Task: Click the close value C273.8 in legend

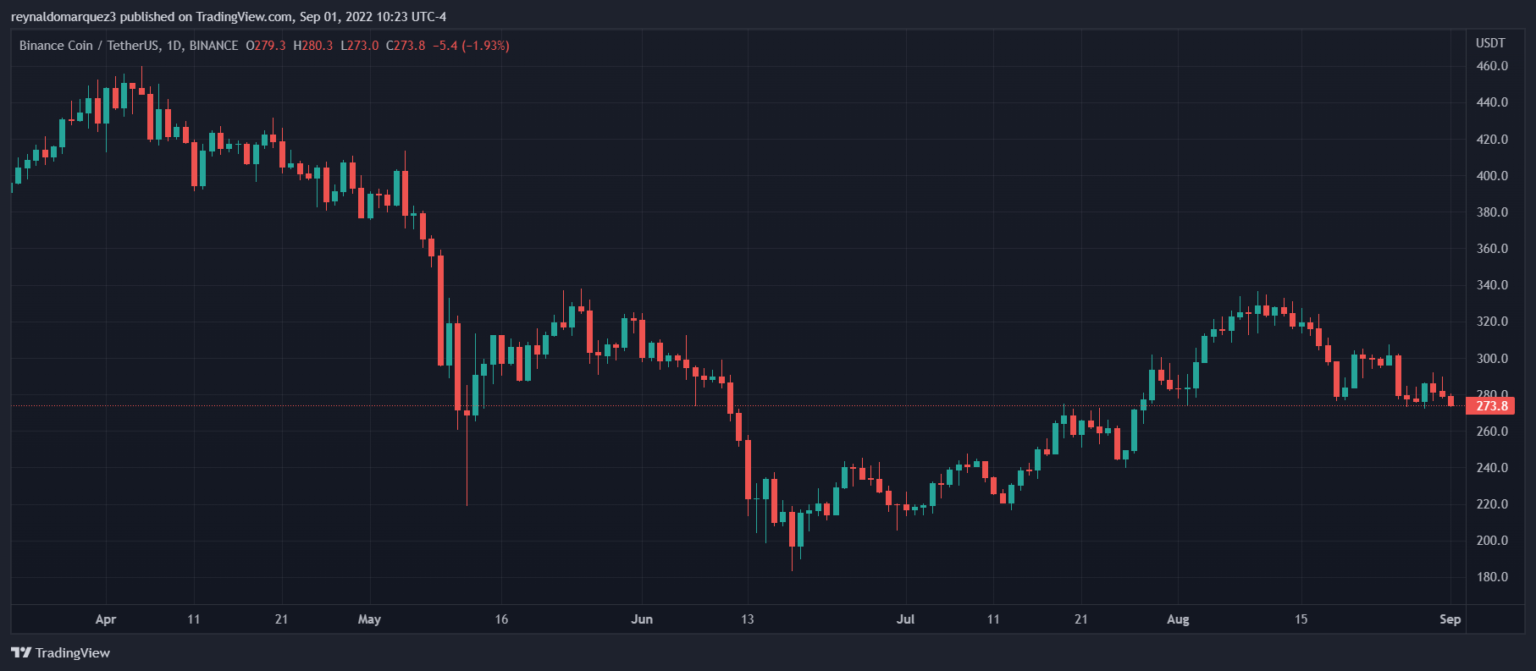Action: pyautogui.click(x=399, y=45)
